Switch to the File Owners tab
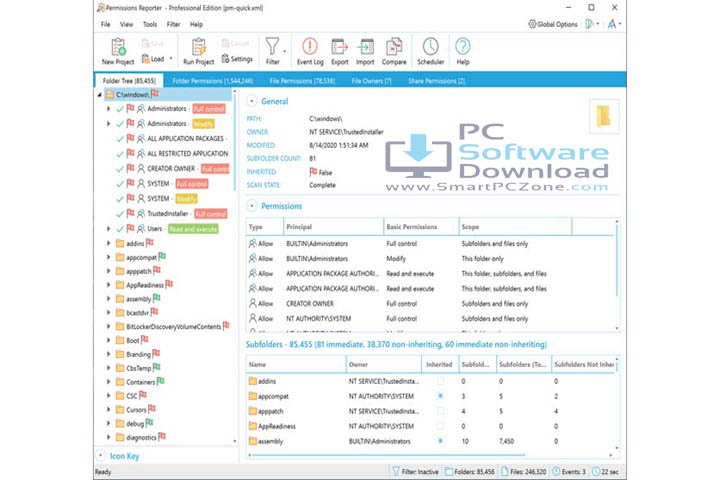 pyautogui.click(x=371, y=81)
